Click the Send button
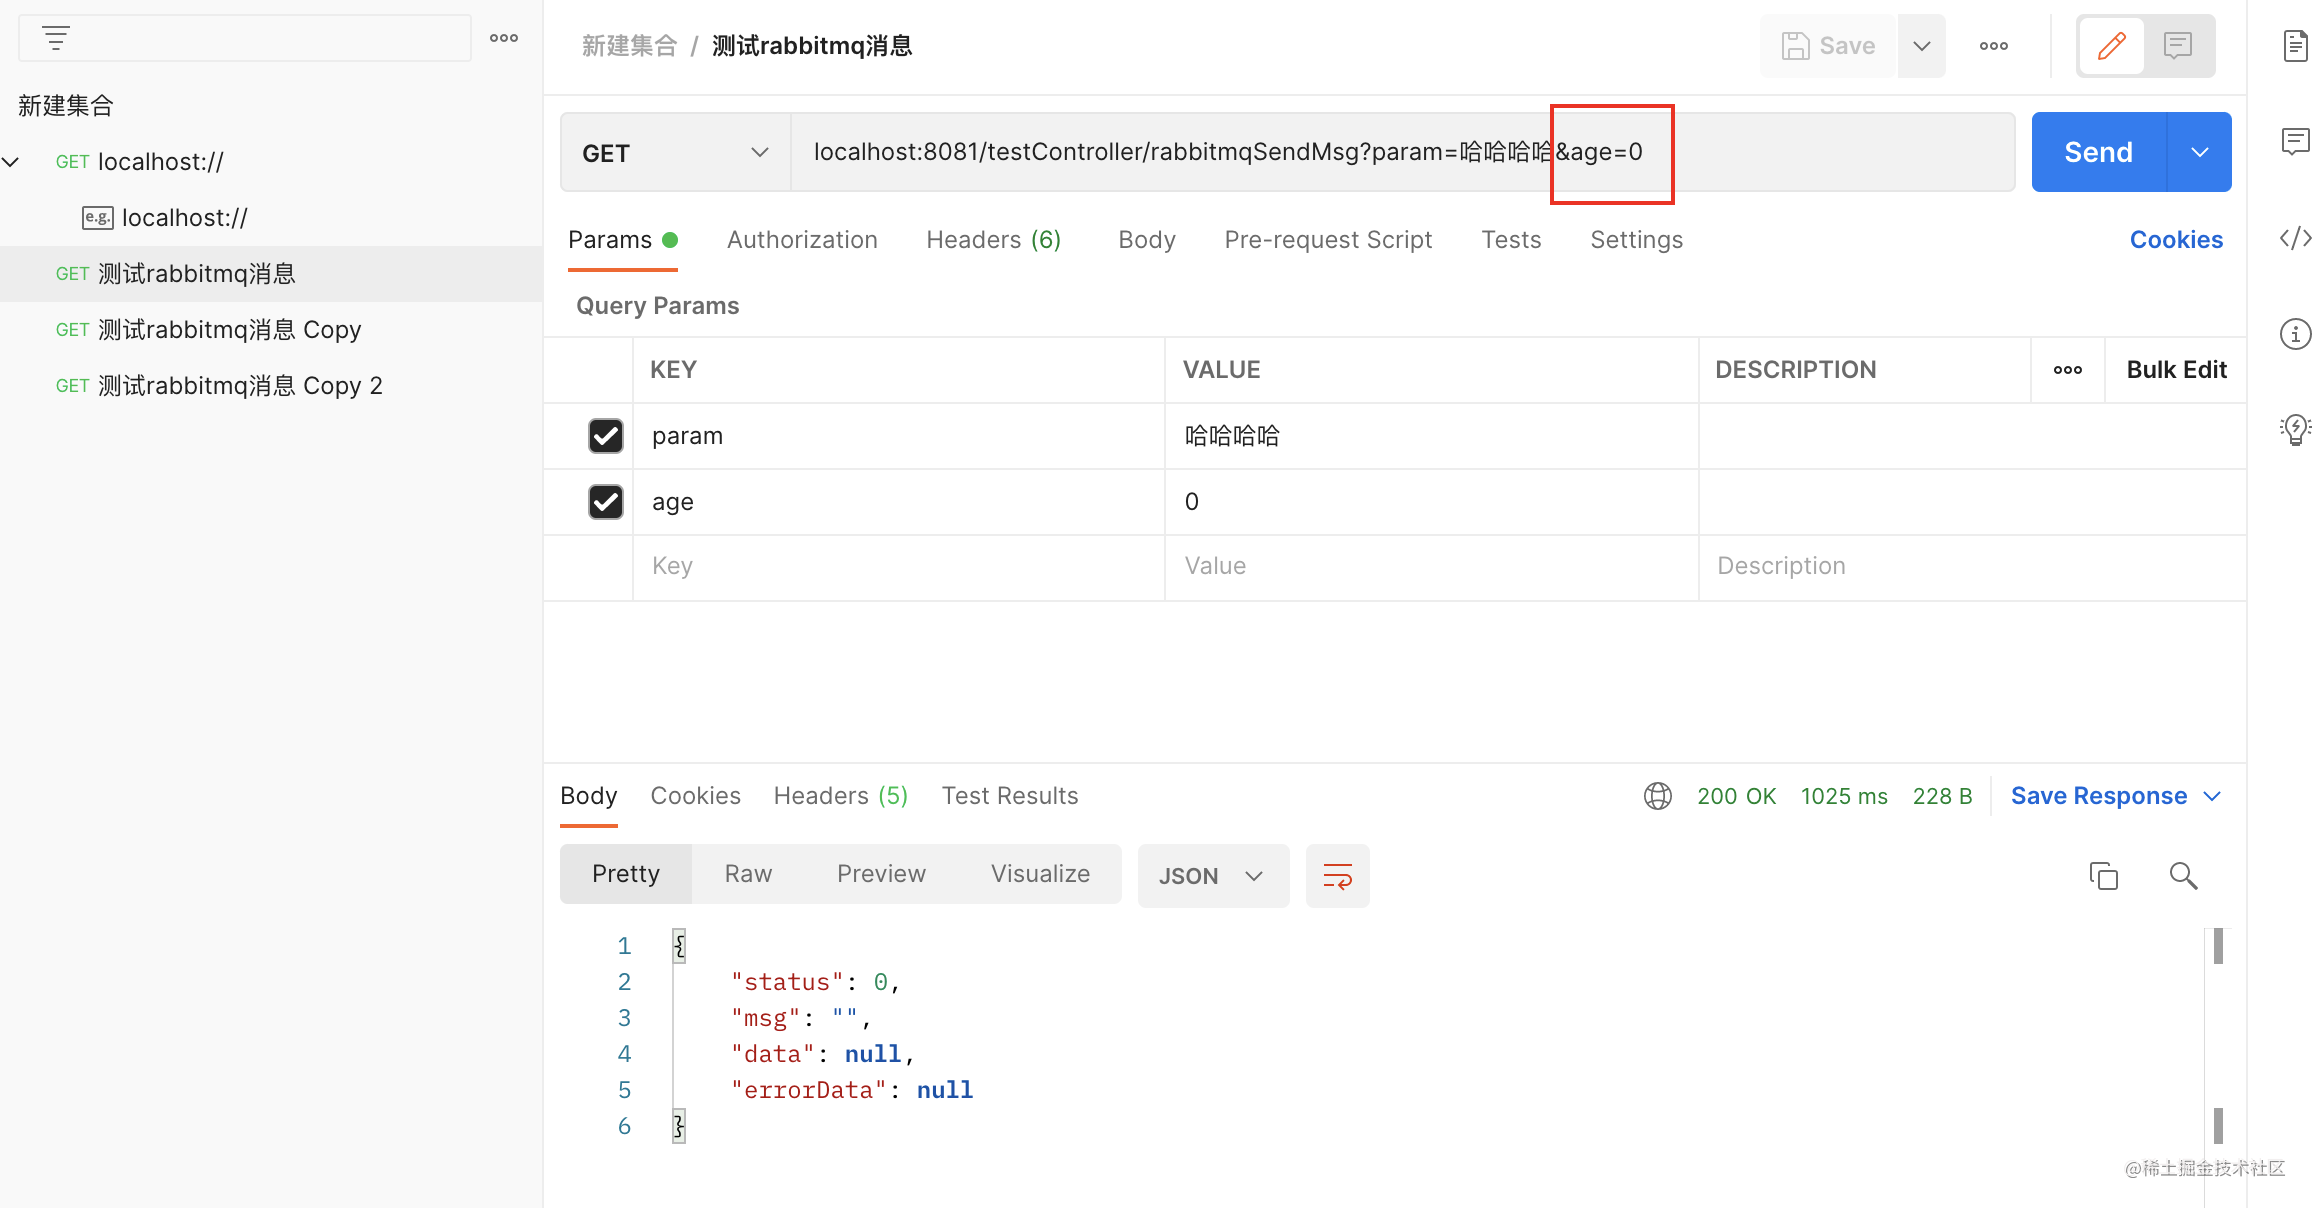Image resolution: width=2316 pixels, height=1208 pixels. pos(2097,151)
